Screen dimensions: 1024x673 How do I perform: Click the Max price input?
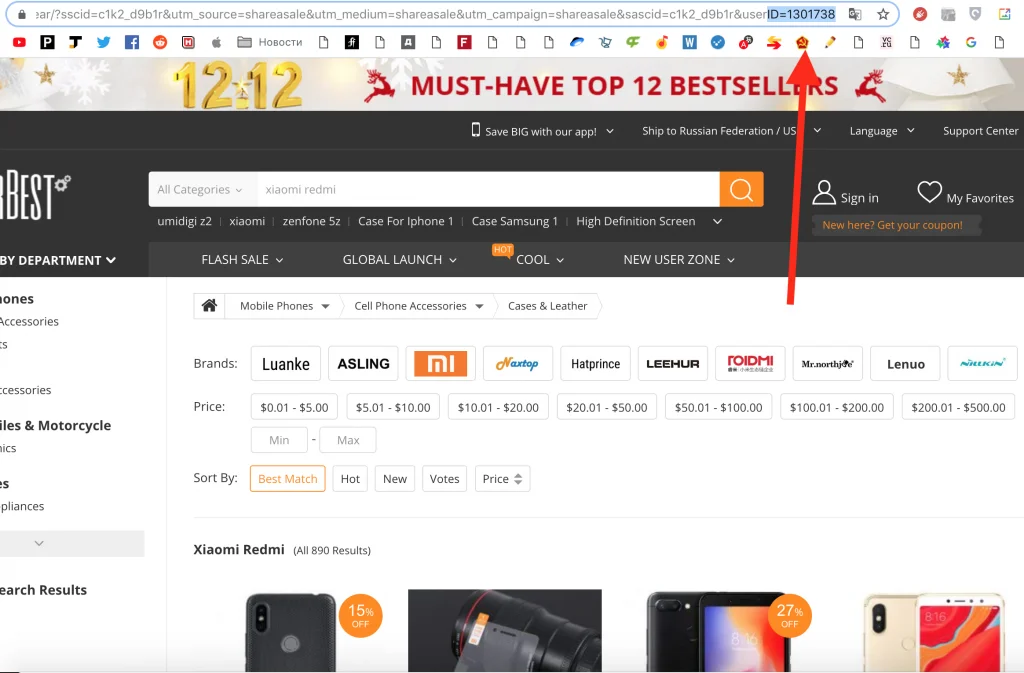pyautogui.click(x=348, y=440)
